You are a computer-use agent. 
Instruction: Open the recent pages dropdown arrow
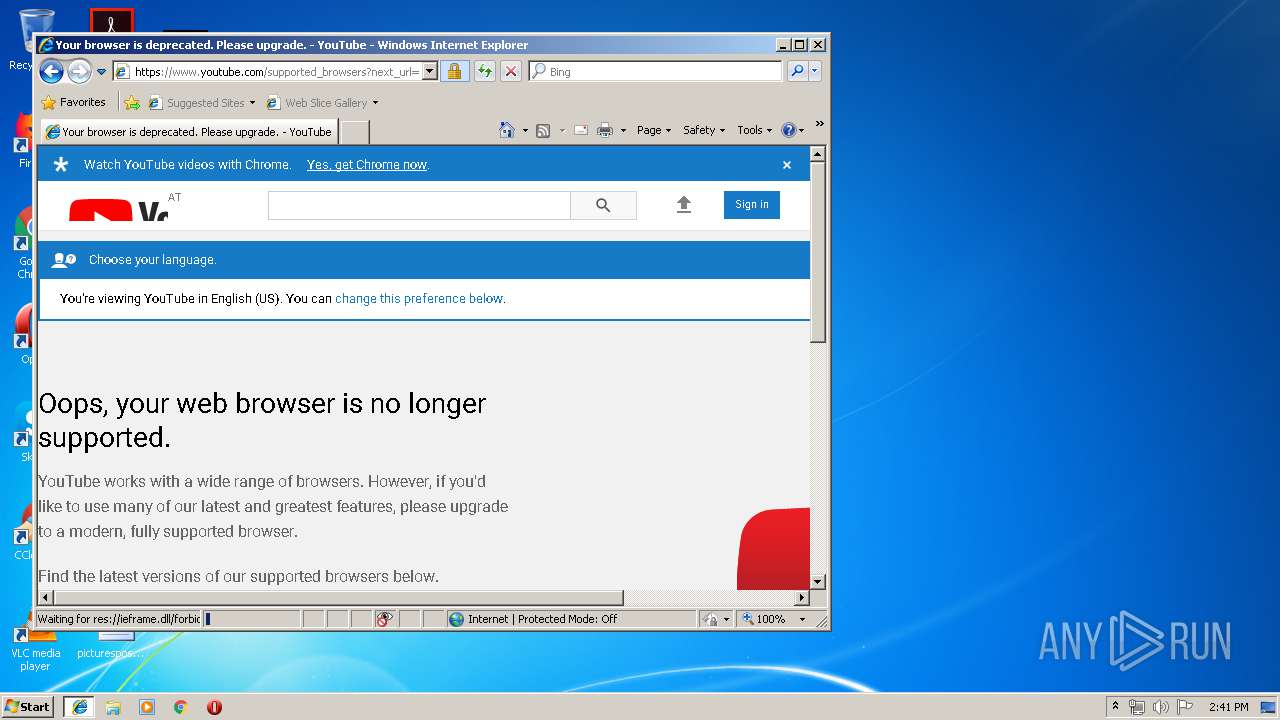pyautogui.click(x=101, y=72)
